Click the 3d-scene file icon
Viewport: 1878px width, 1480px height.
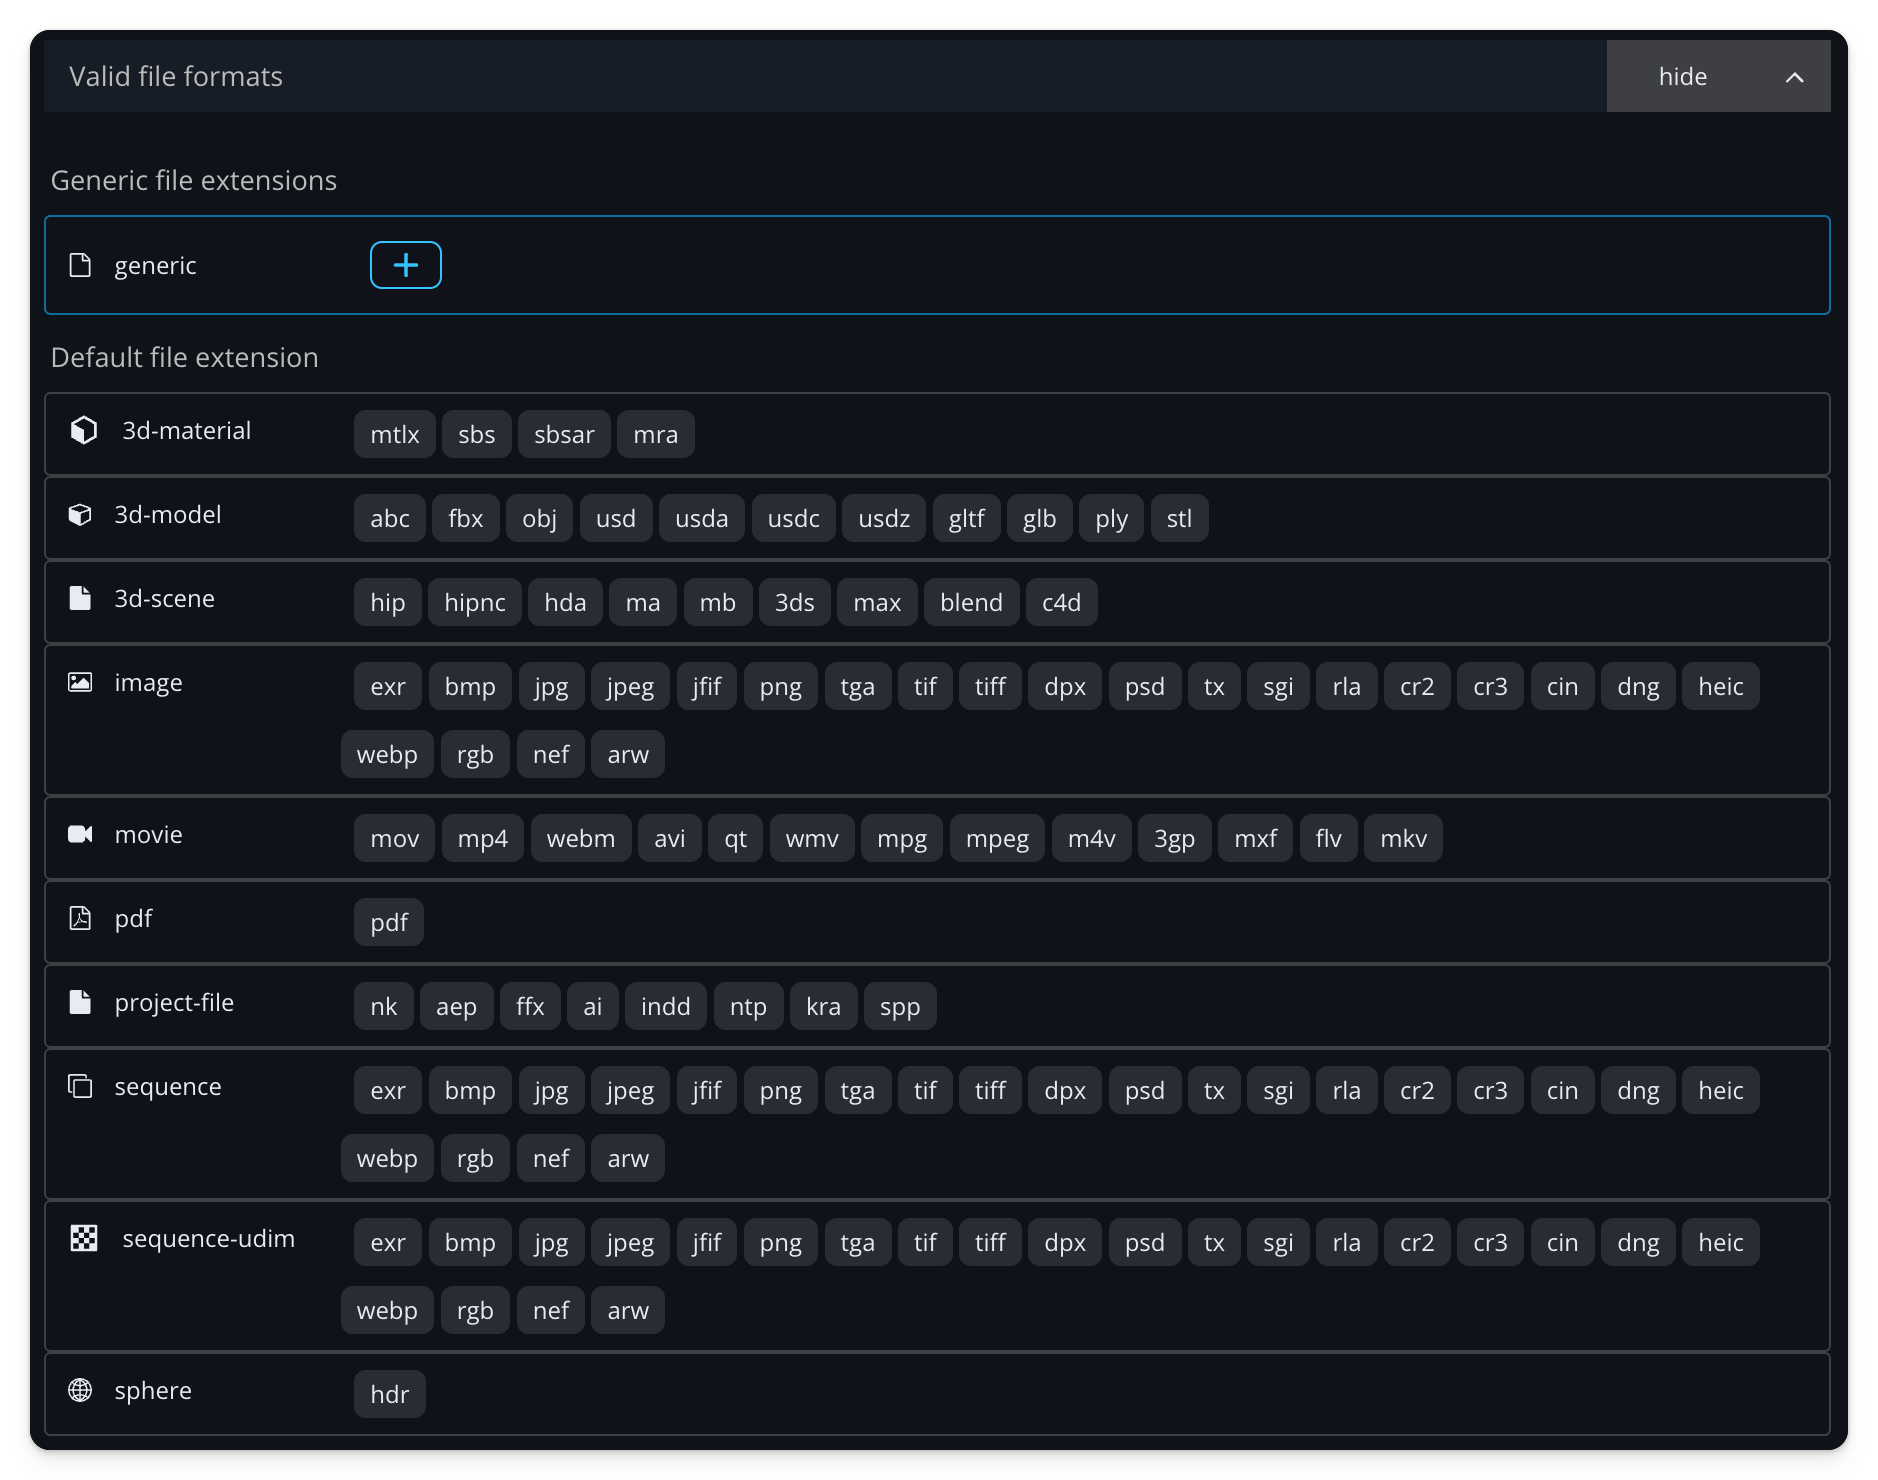click(x=80, y=598)
